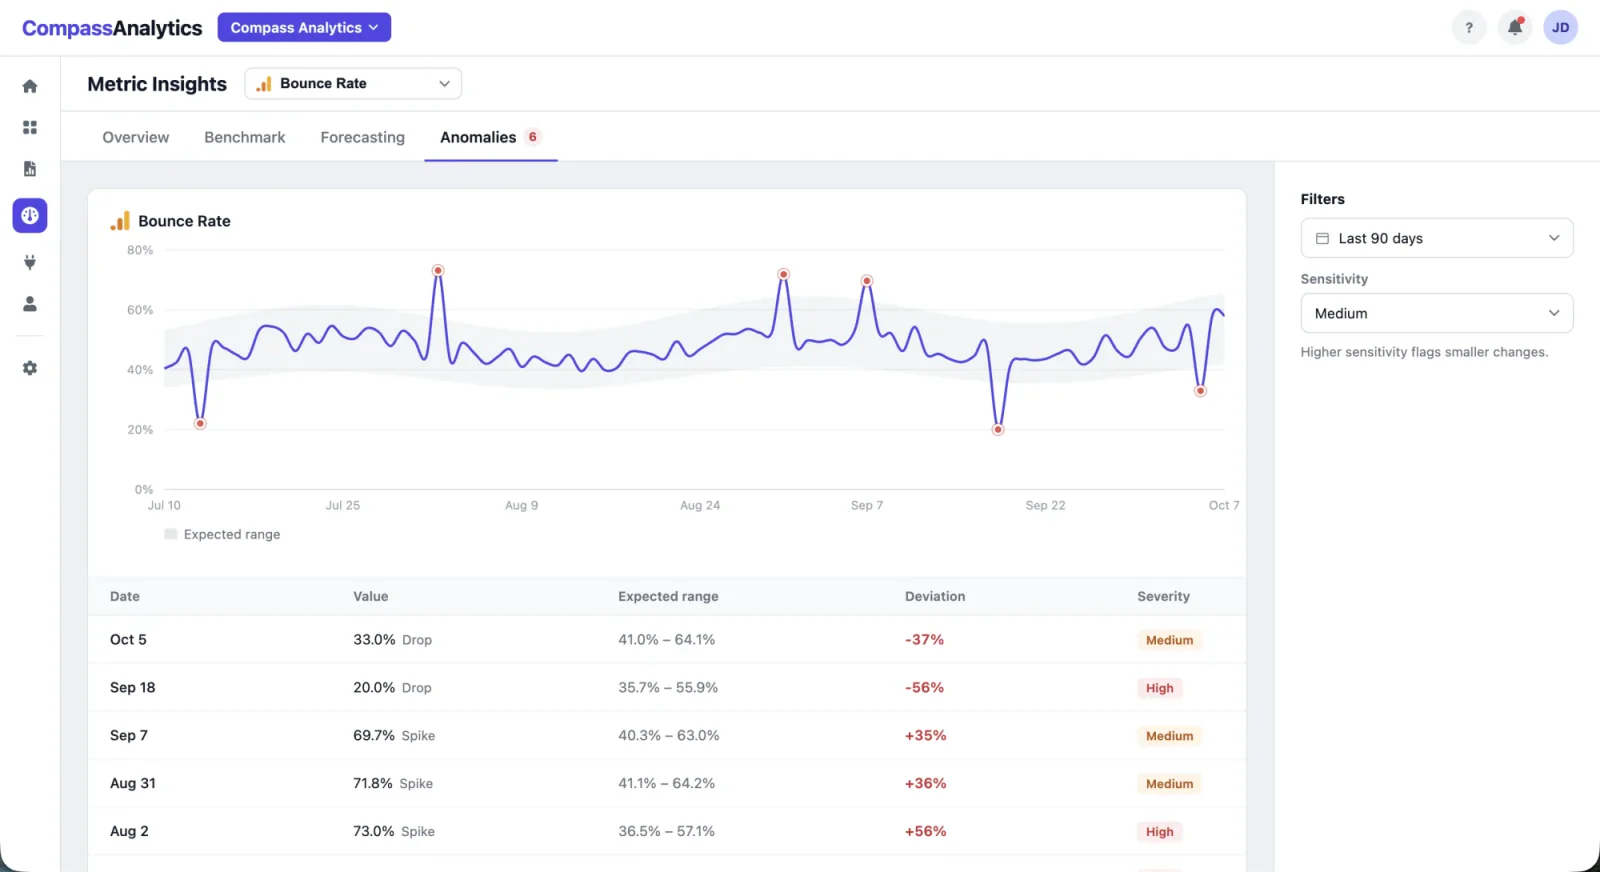
Task: Select the Sep 7 date cell
Action: [129, 736]
